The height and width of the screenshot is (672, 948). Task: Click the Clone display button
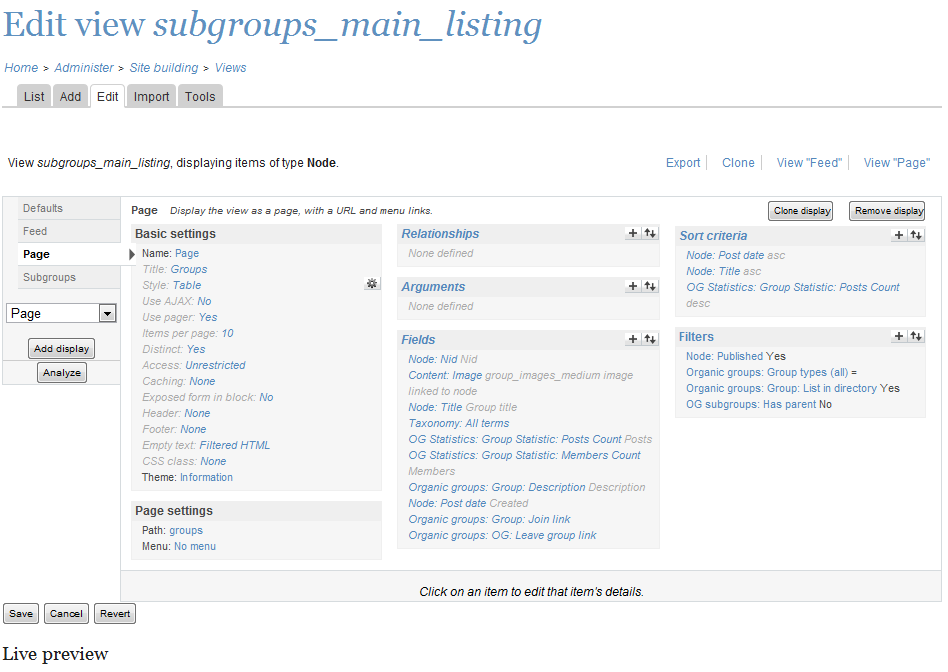point(801,211)
